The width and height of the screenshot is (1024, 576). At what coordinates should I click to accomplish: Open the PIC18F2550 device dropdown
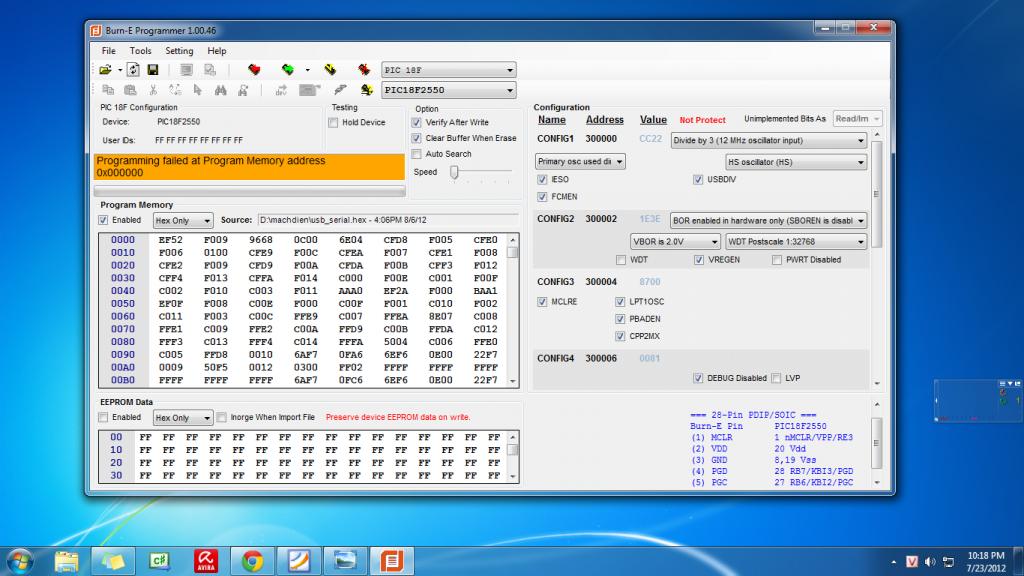[449, 90]
